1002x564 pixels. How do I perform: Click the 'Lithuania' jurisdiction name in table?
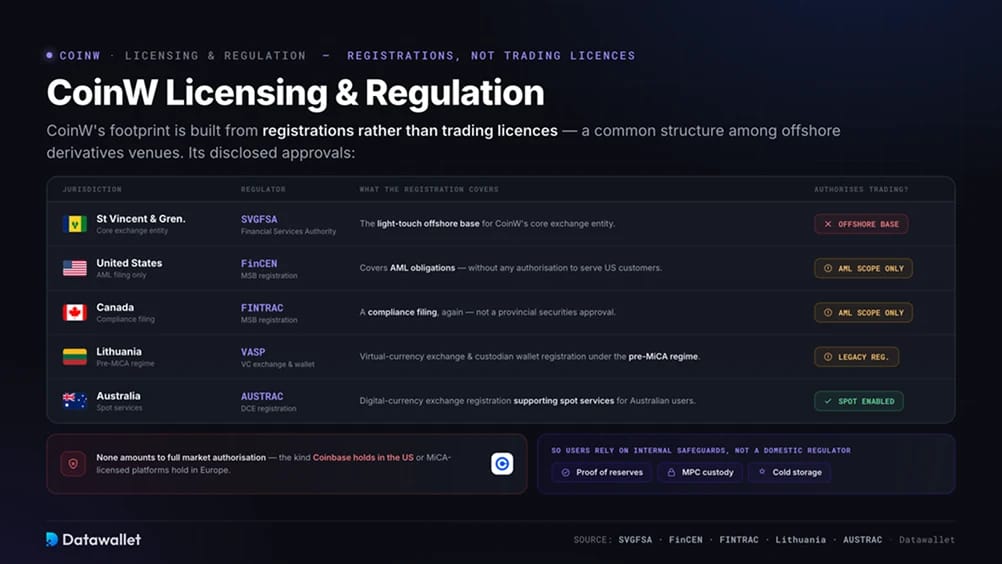pos(119,351)
